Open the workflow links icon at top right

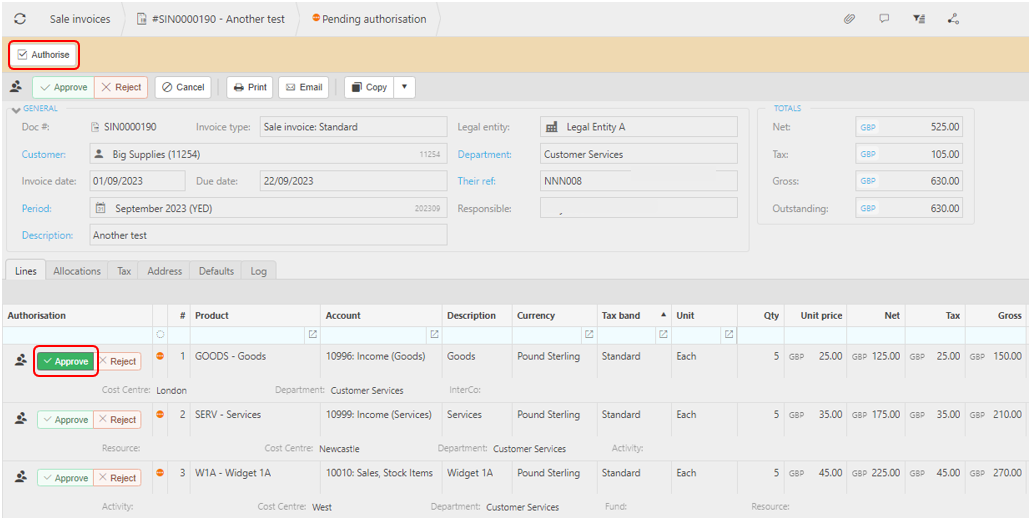tap(954, 19)
